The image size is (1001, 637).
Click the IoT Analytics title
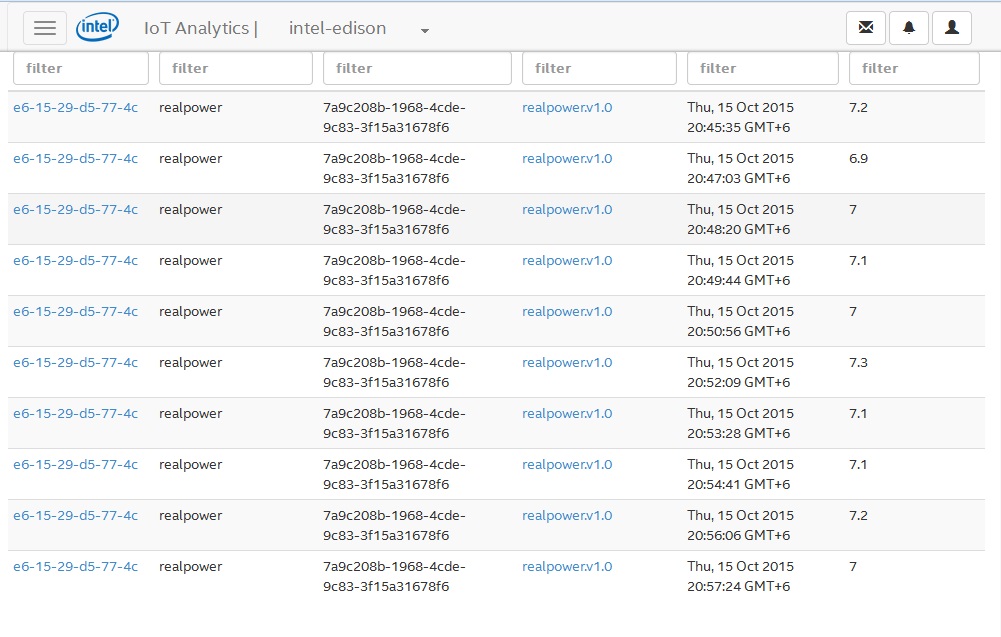(x=196, y=28)
